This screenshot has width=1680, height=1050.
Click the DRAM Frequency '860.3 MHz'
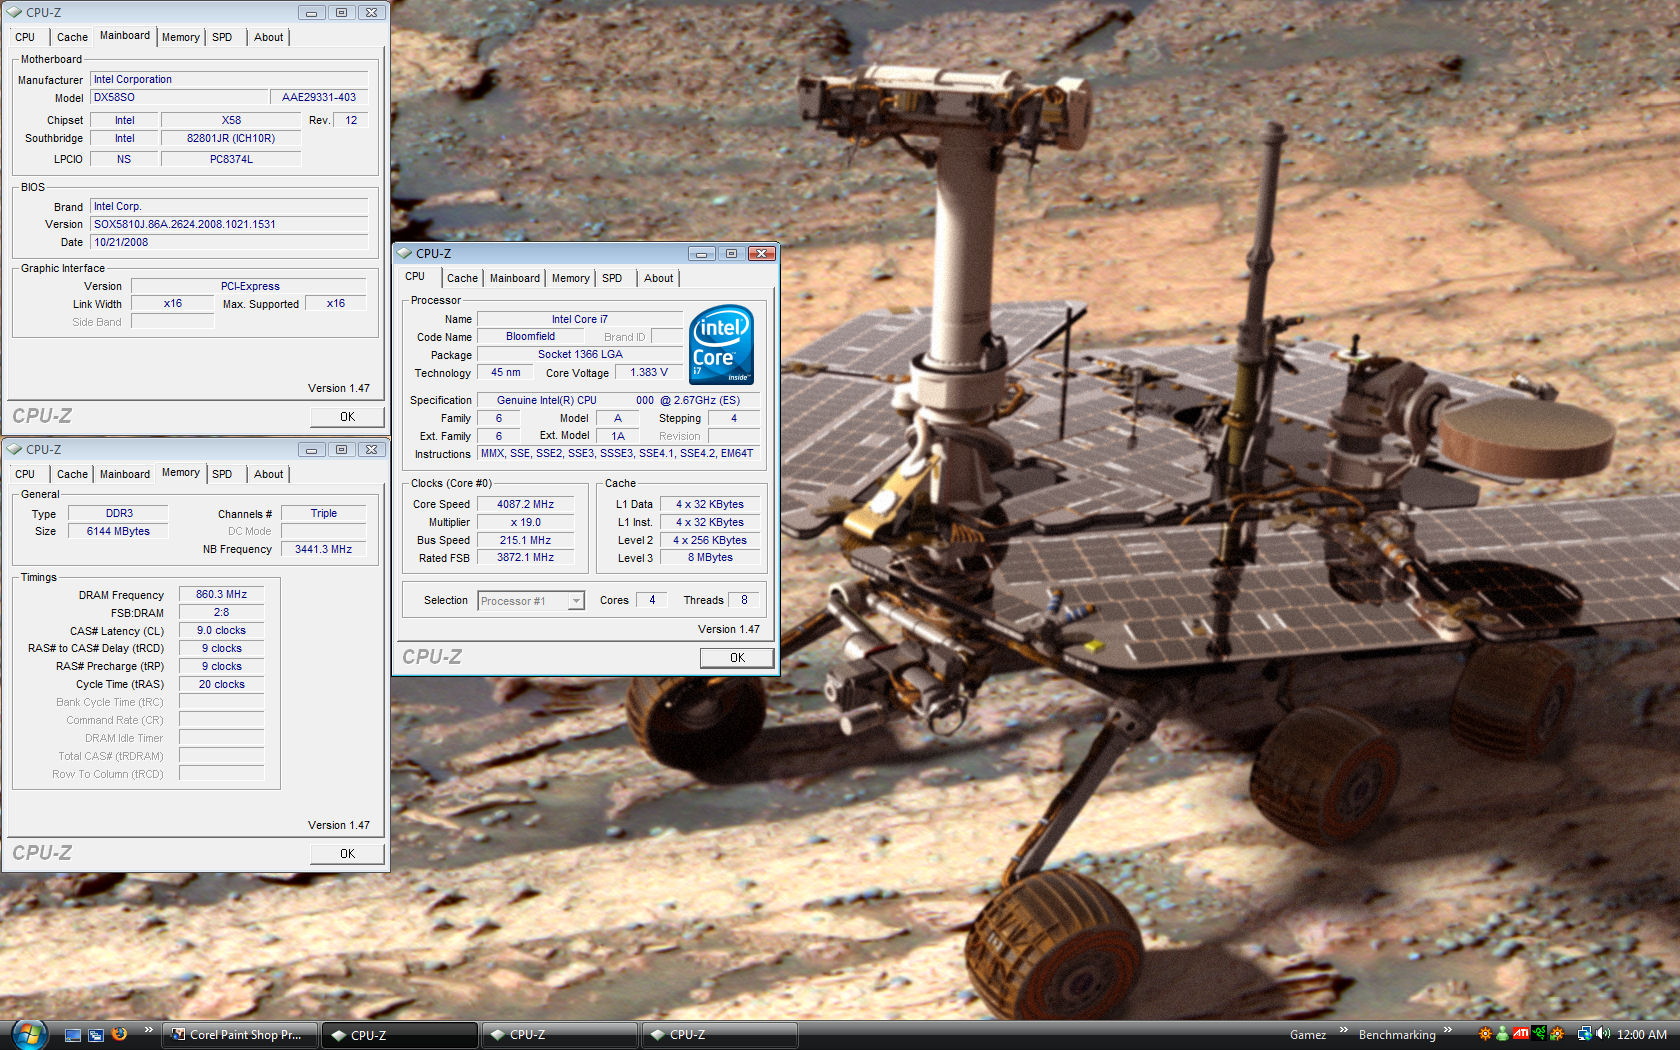[x=221, y=594]
